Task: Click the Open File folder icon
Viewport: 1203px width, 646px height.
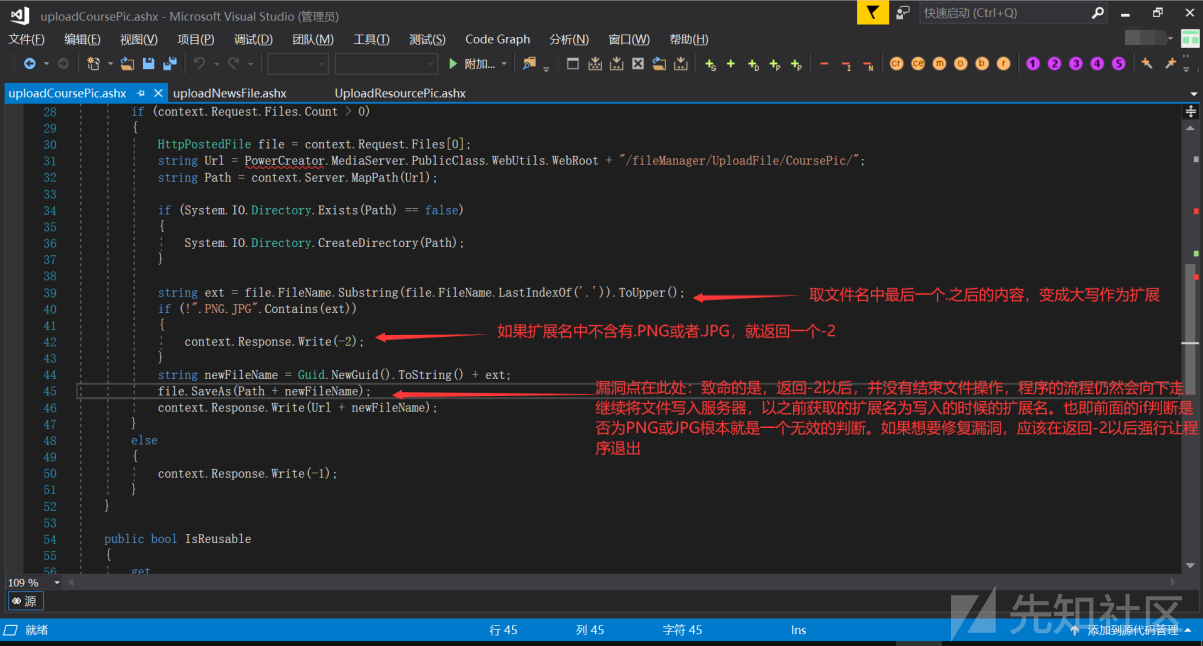Action: click(127, 64)
